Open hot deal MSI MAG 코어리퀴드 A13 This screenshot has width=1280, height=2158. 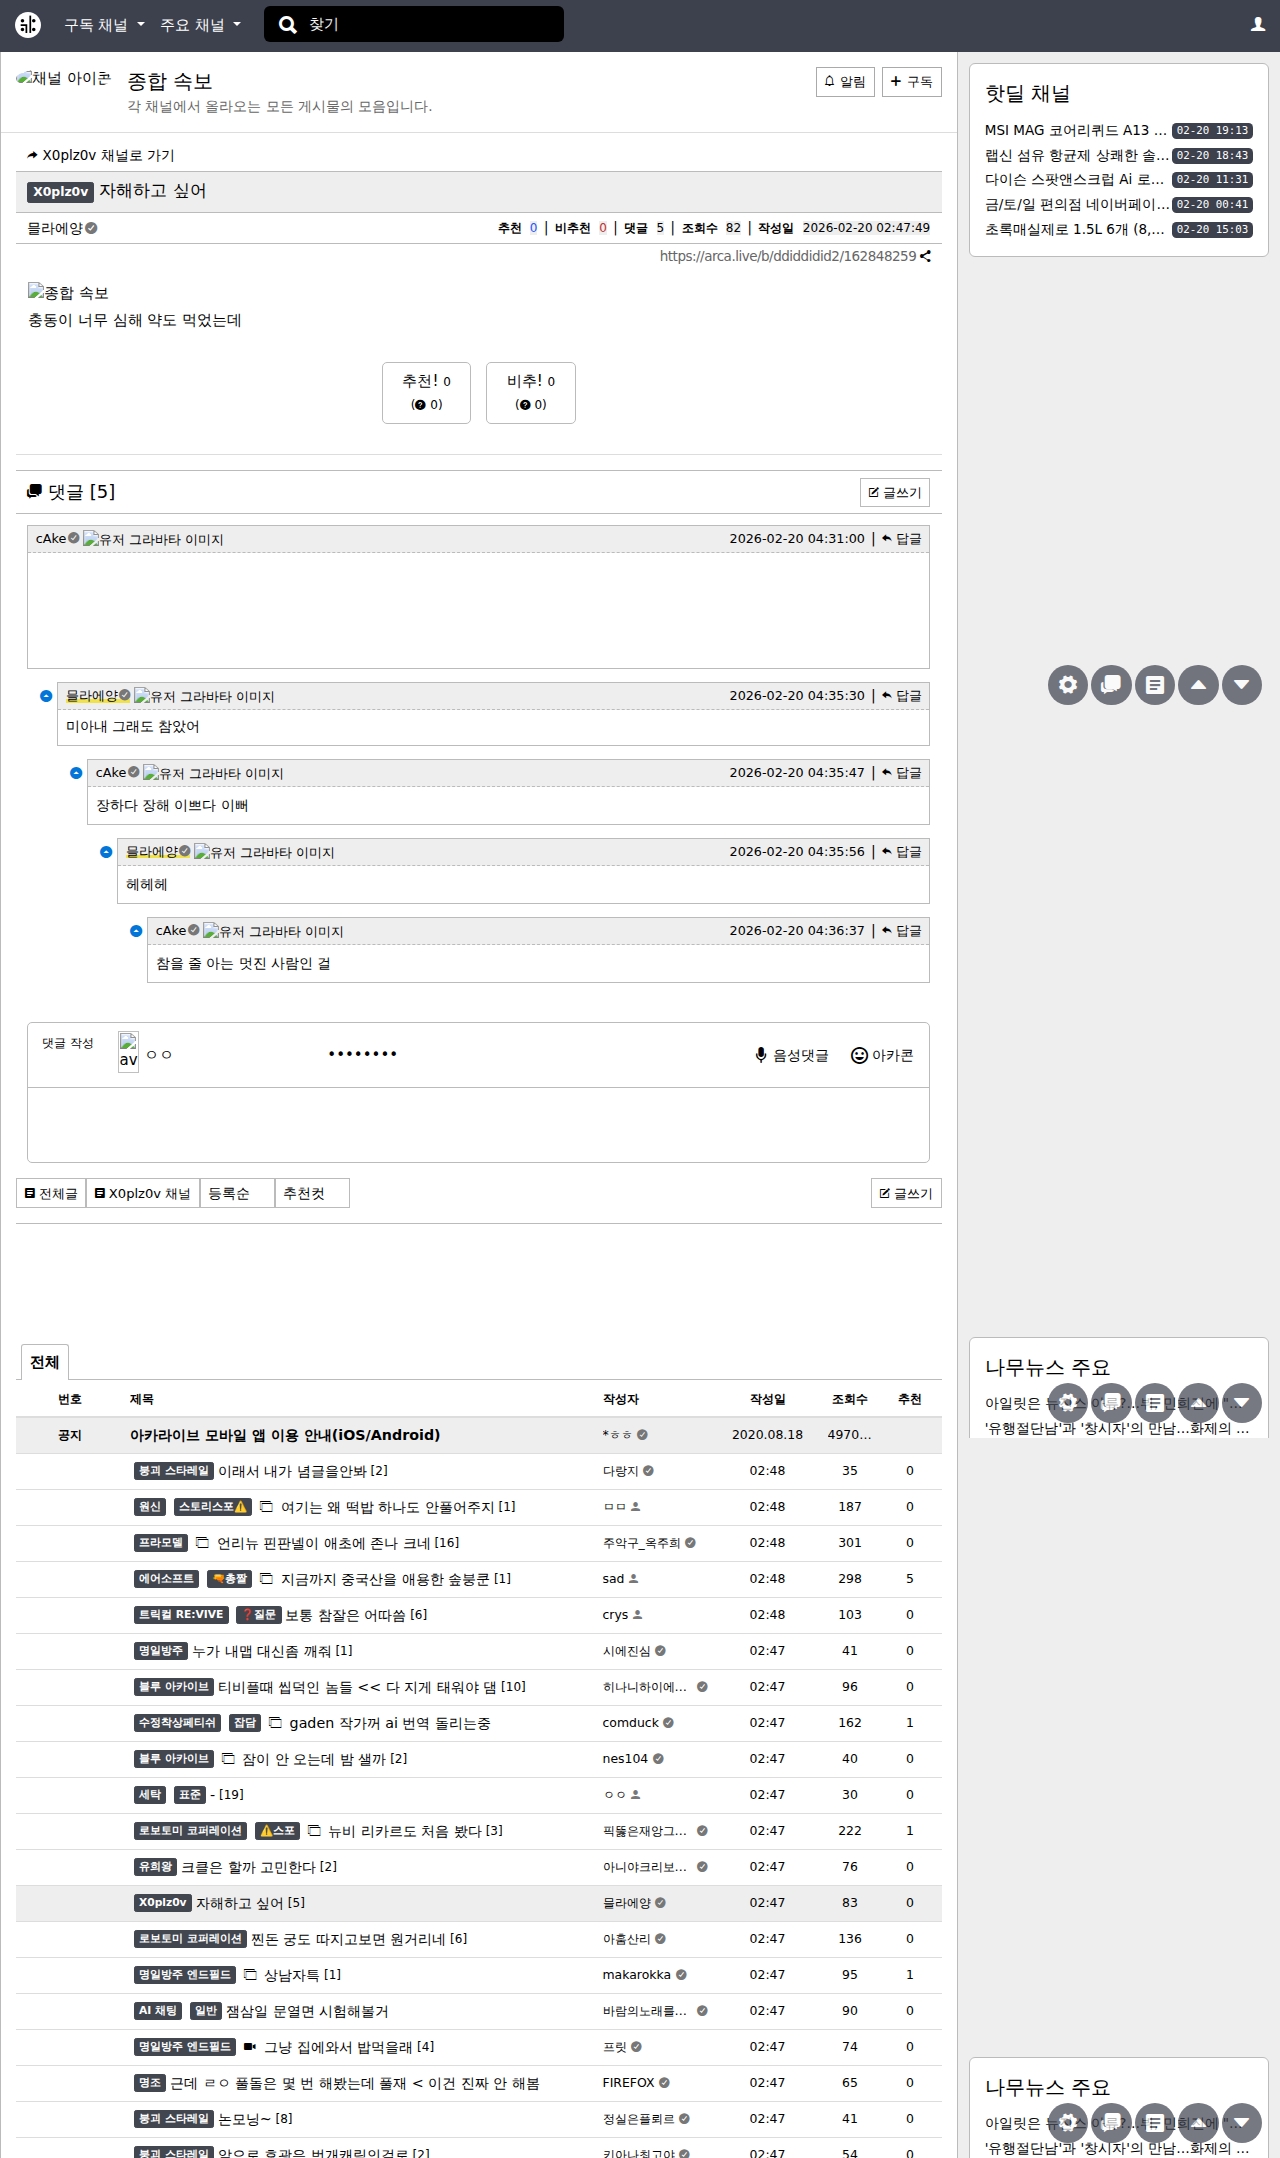pos(1075,130)
